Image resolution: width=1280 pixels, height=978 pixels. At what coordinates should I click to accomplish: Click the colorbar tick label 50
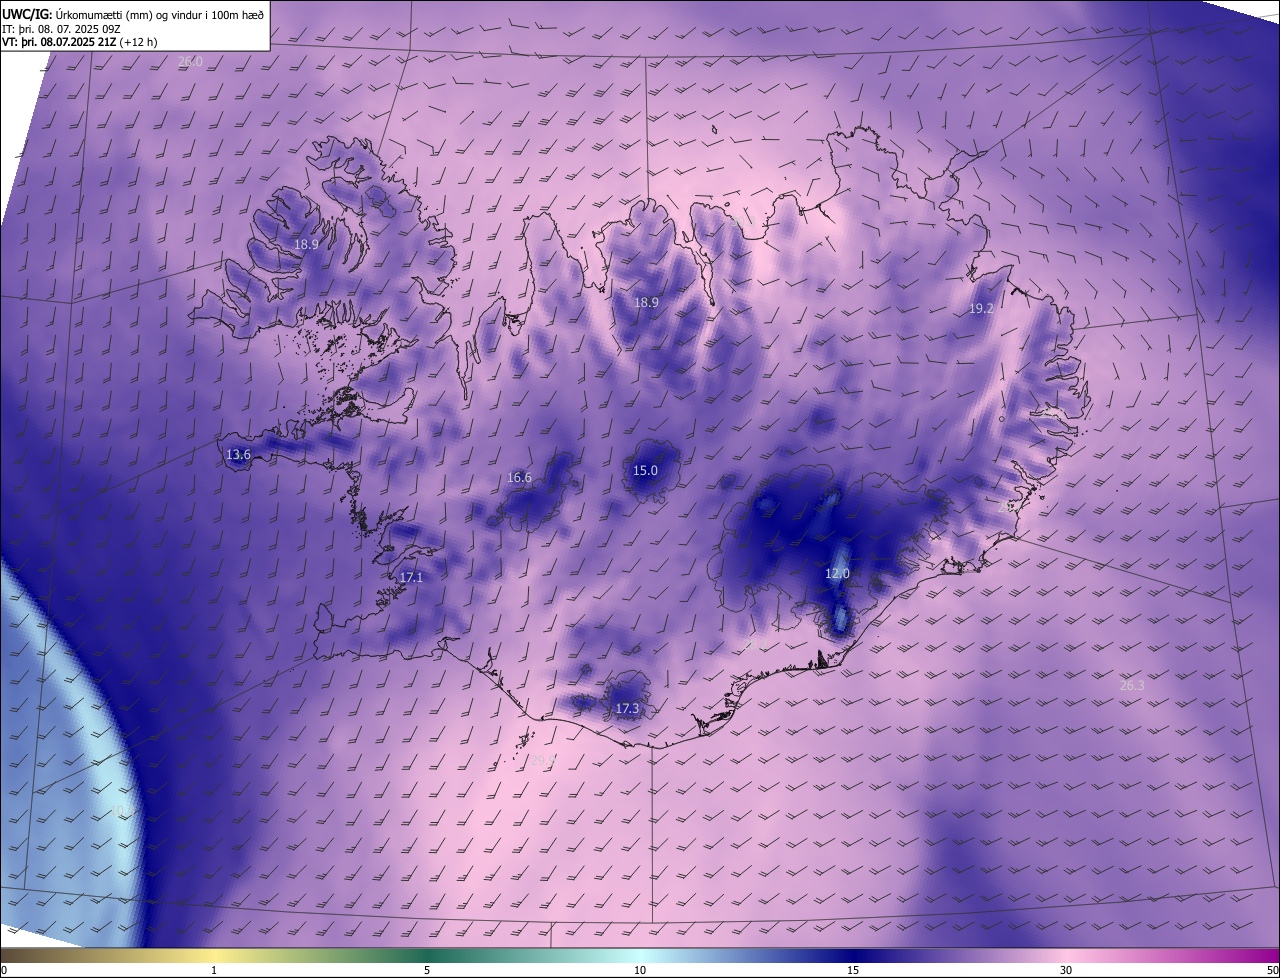click(1272, 971)
